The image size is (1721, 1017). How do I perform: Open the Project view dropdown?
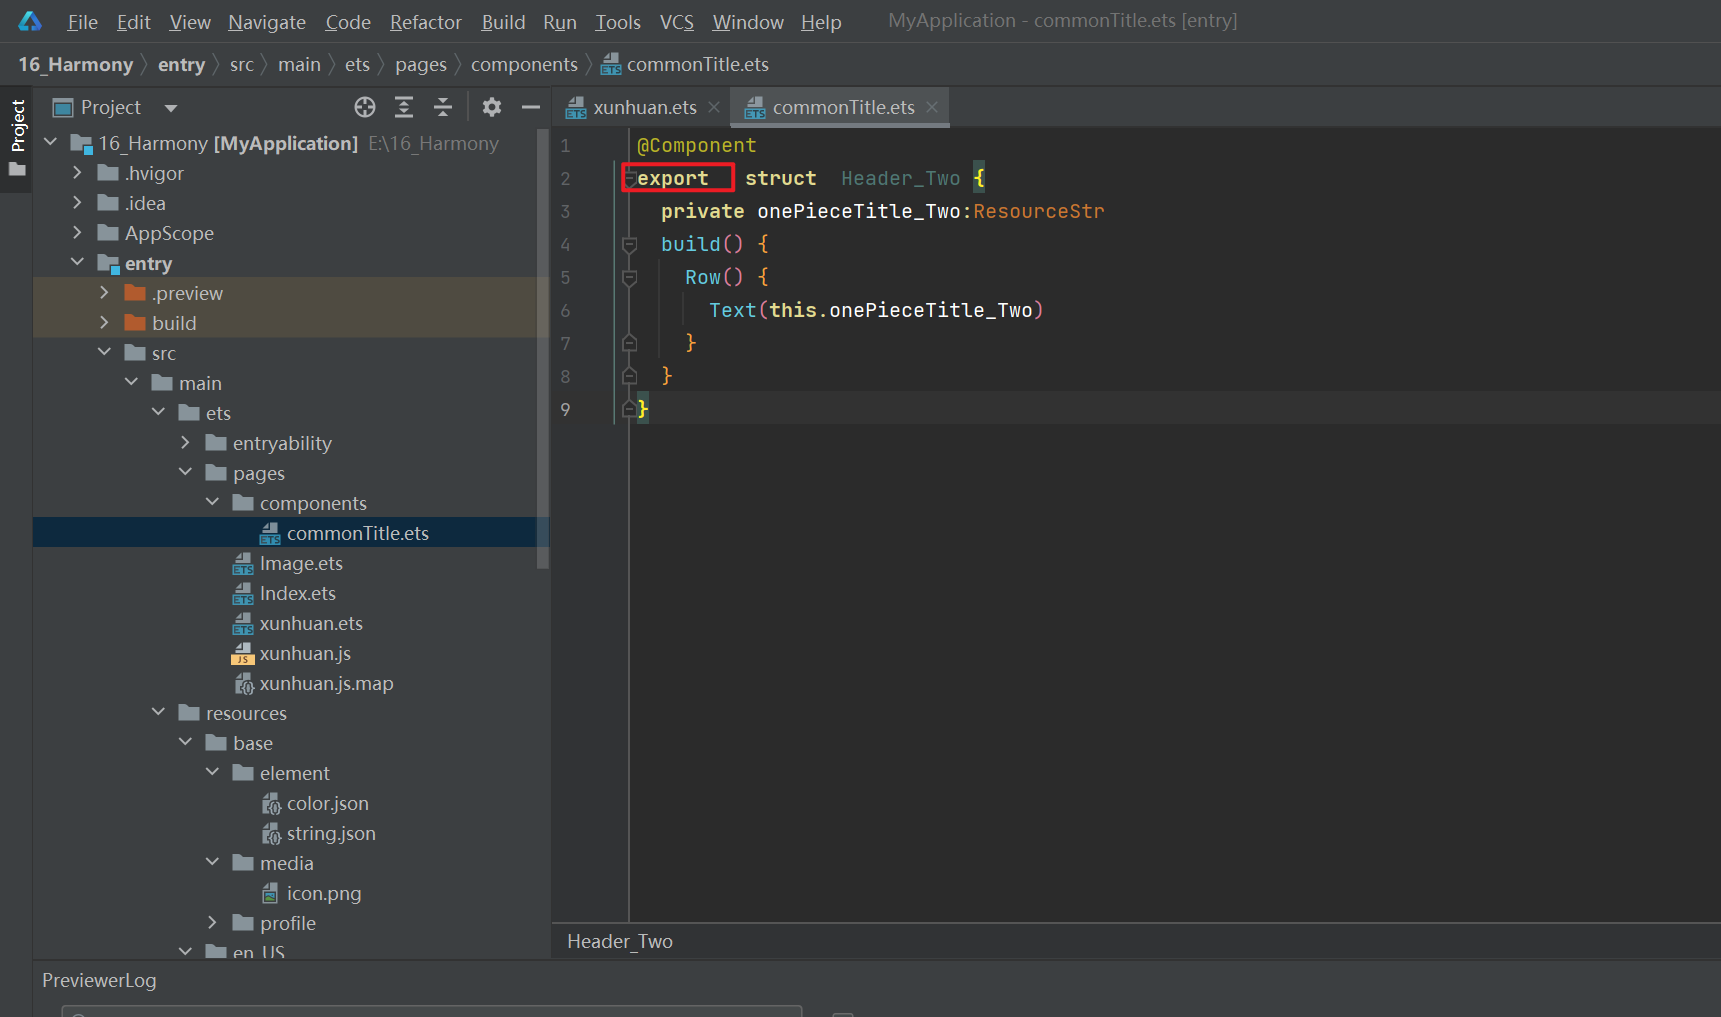point(171,108)
